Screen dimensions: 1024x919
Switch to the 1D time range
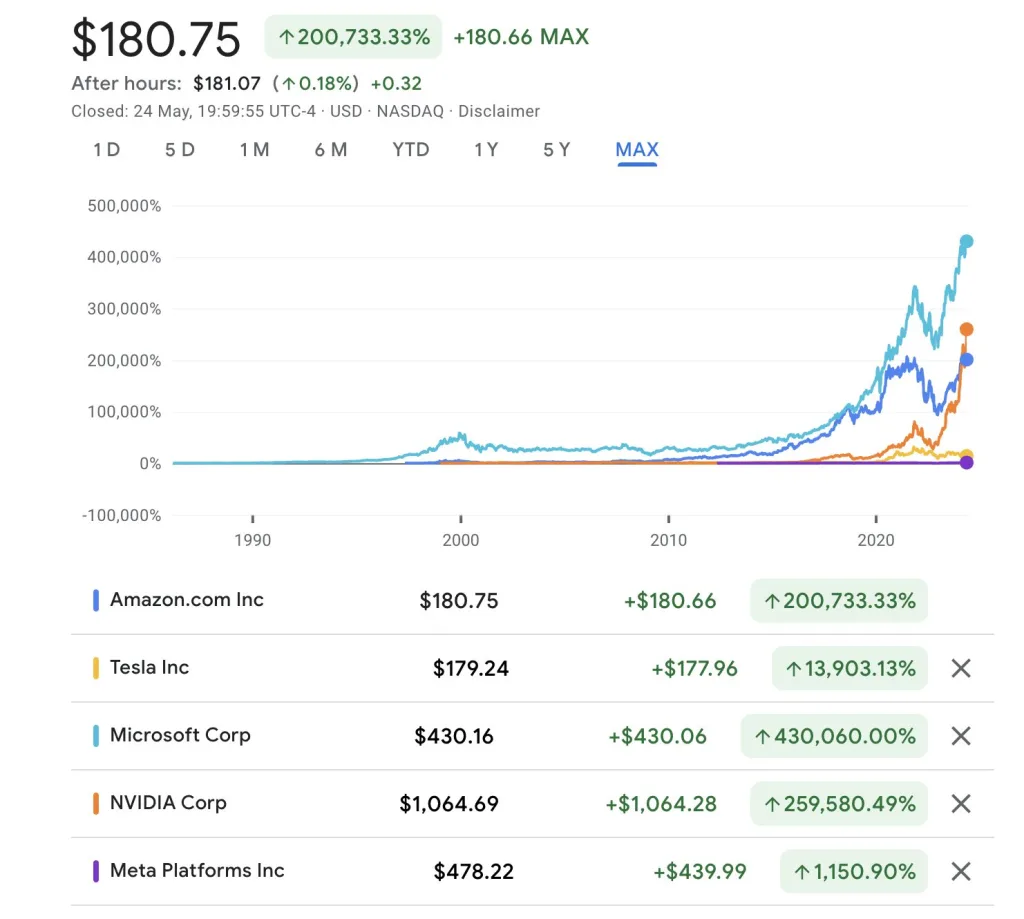pos(106,150)
